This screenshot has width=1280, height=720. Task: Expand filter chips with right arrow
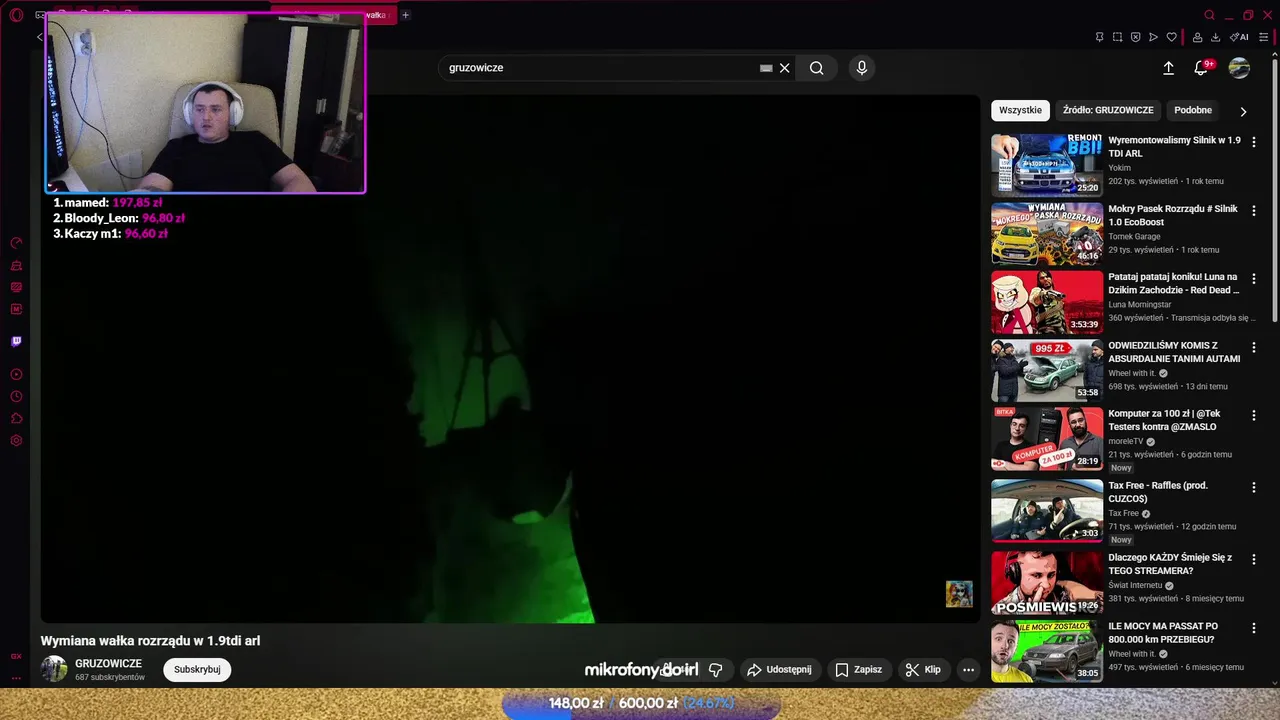click(x=1243, y=111)
